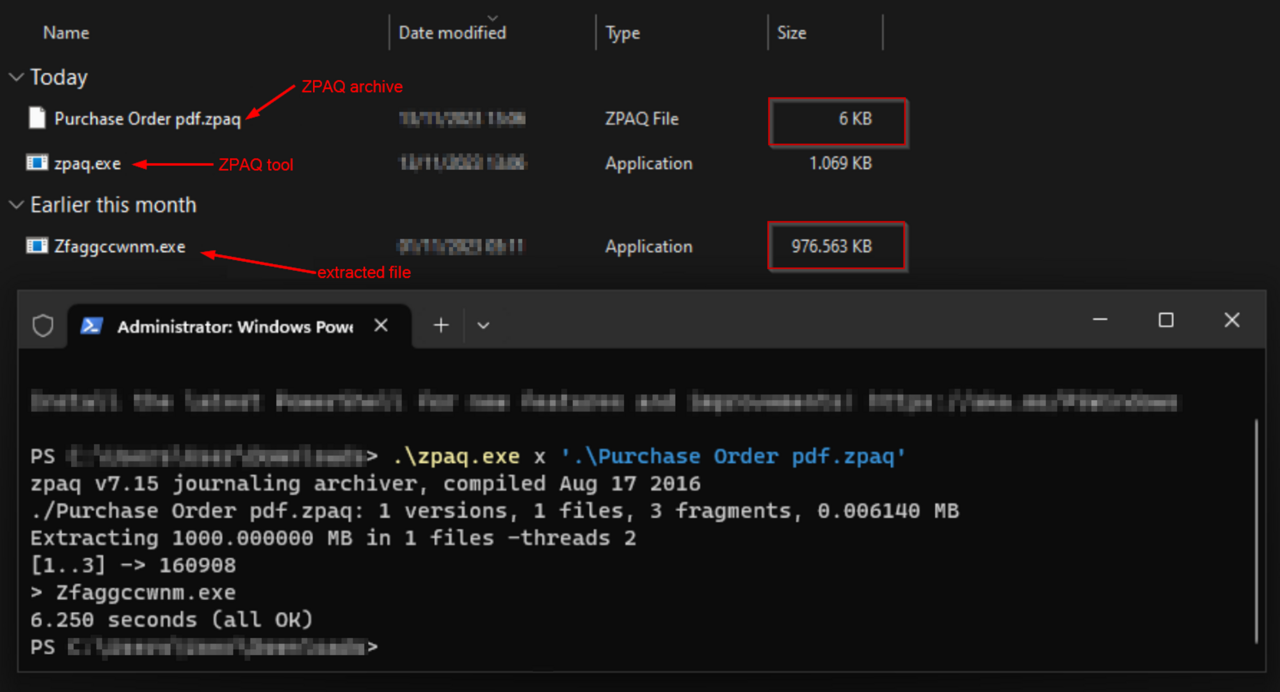Sort files by Type column header
The width and height of the screenshot is (1280, 692).
pos(622,33)
